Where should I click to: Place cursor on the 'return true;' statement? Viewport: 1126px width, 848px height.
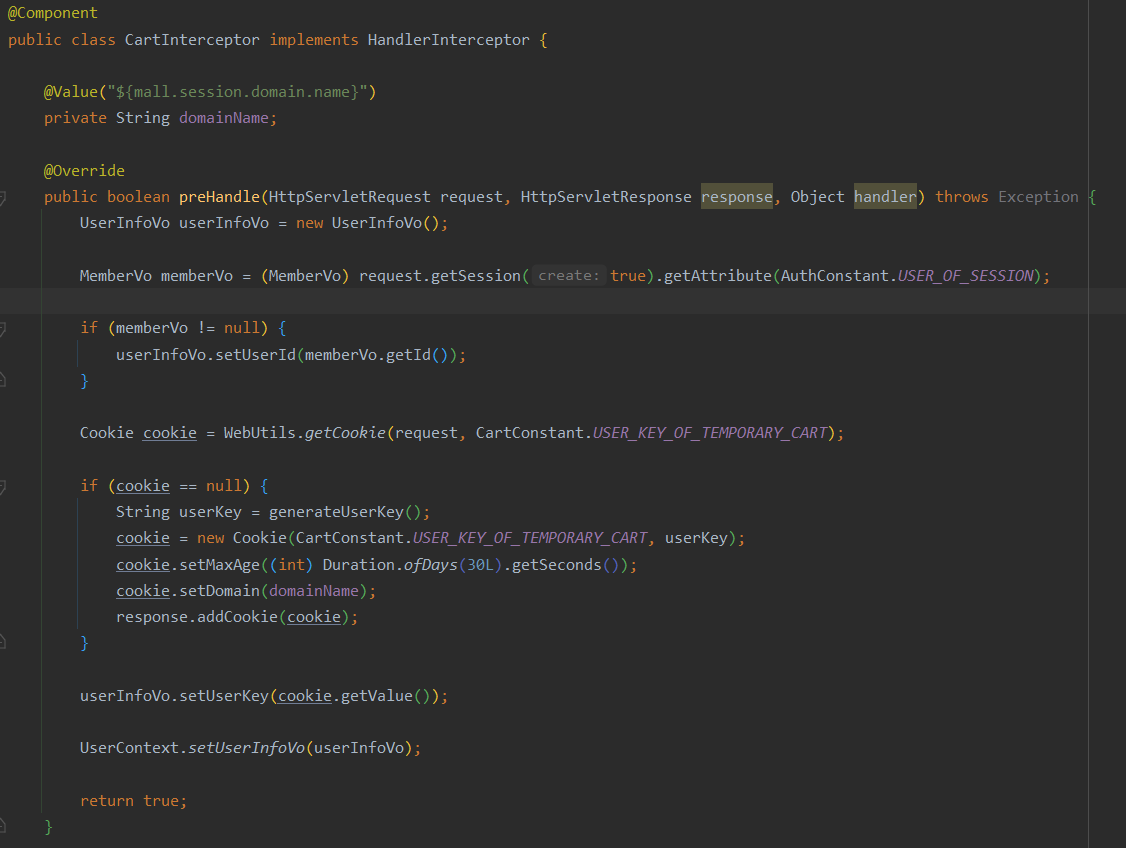point(133,801)
